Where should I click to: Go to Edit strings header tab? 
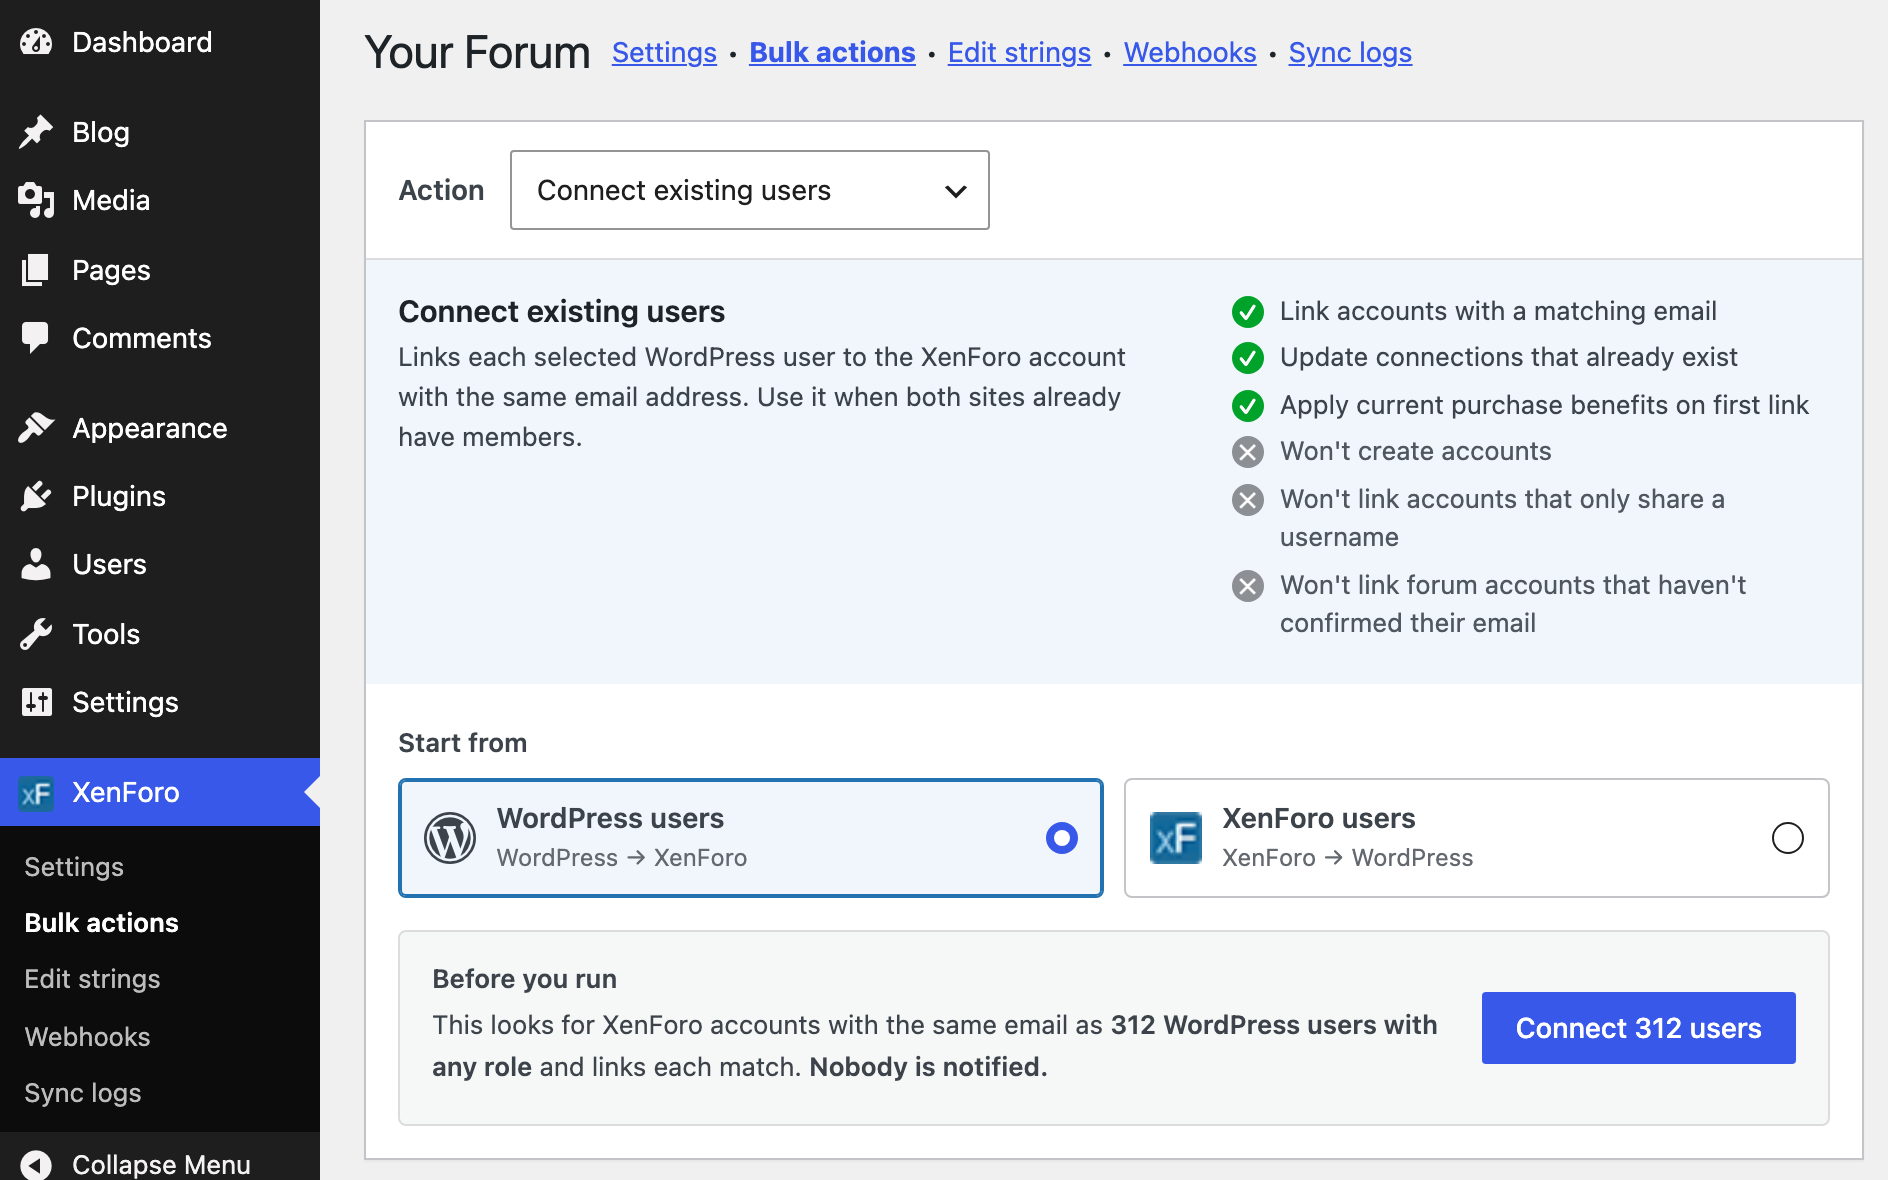[1019, 52]
